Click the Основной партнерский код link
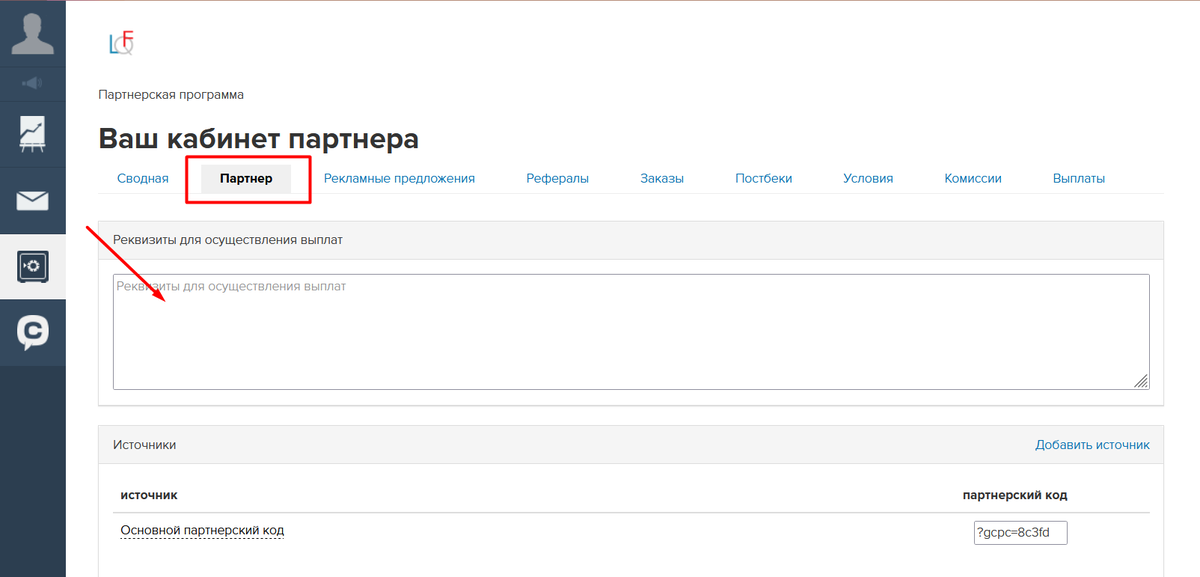 (202, 530)
